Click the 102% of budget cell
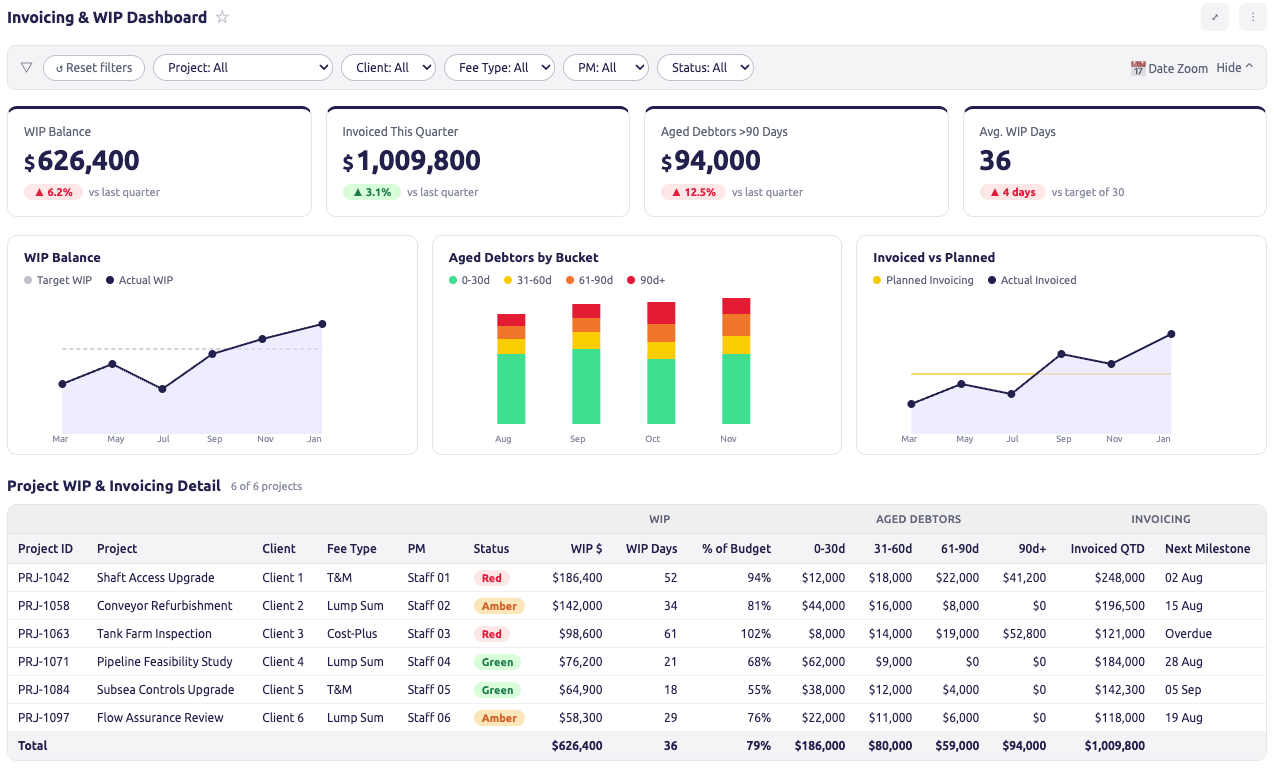Screen dimensions: 1274x770 point(755,634)
